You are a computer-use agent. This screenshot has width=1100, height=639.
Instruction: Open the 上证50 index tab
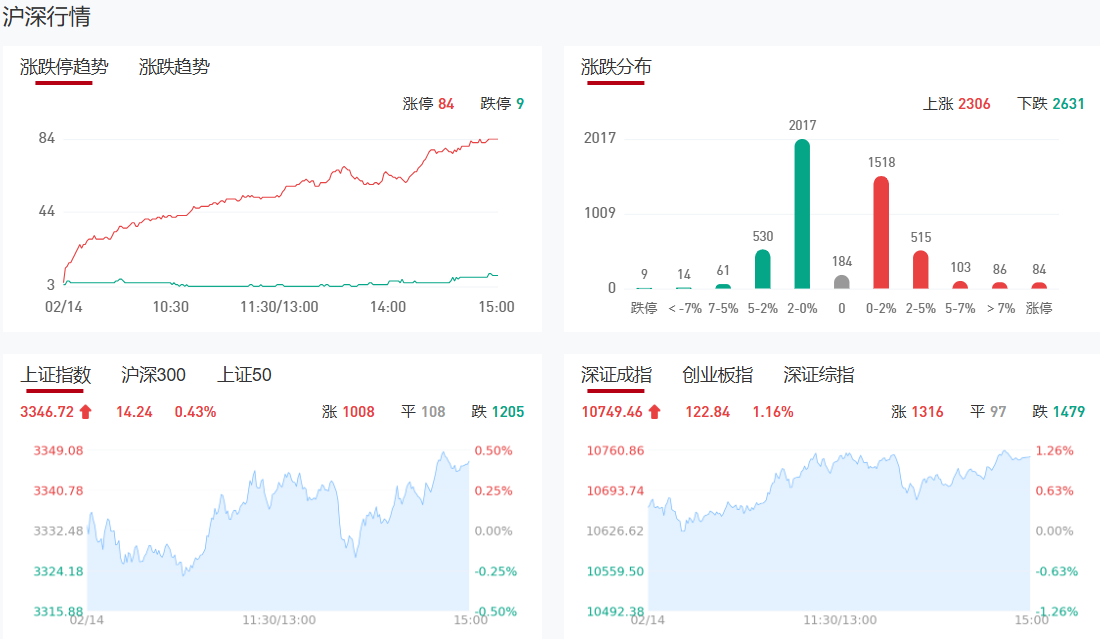pos(245,375)
